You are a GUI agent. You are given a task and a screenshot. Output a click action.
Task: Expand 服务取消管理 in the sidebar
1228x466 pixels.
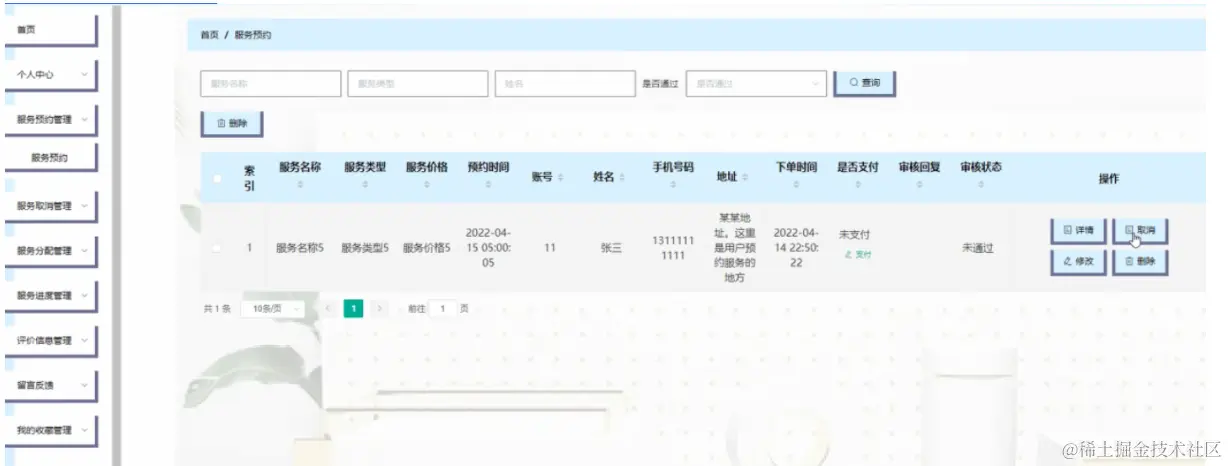[x=50, y=205]
